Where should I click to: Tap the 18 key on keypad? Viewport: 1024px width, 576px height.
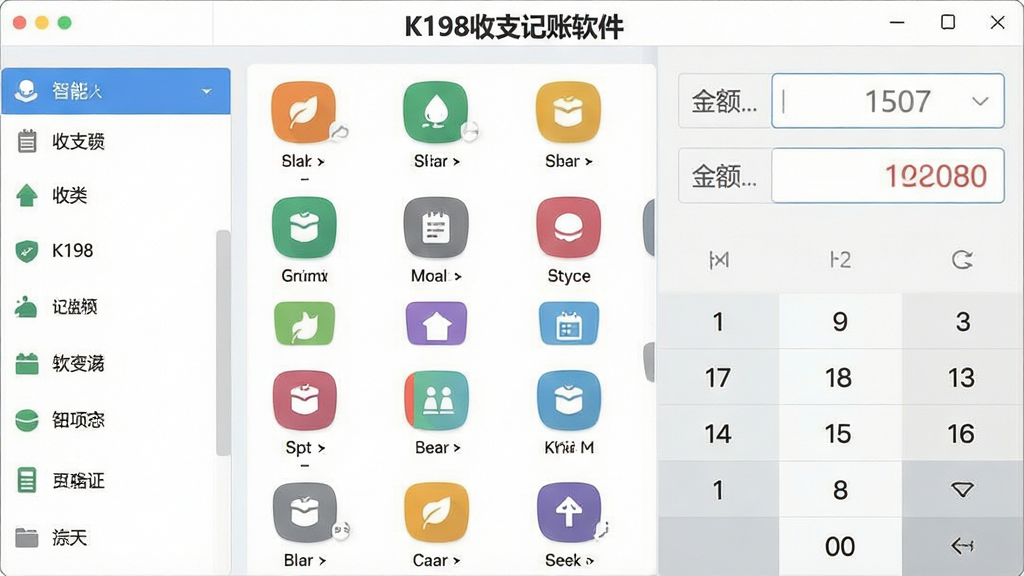pyautogui.click(x=840, y=377)
